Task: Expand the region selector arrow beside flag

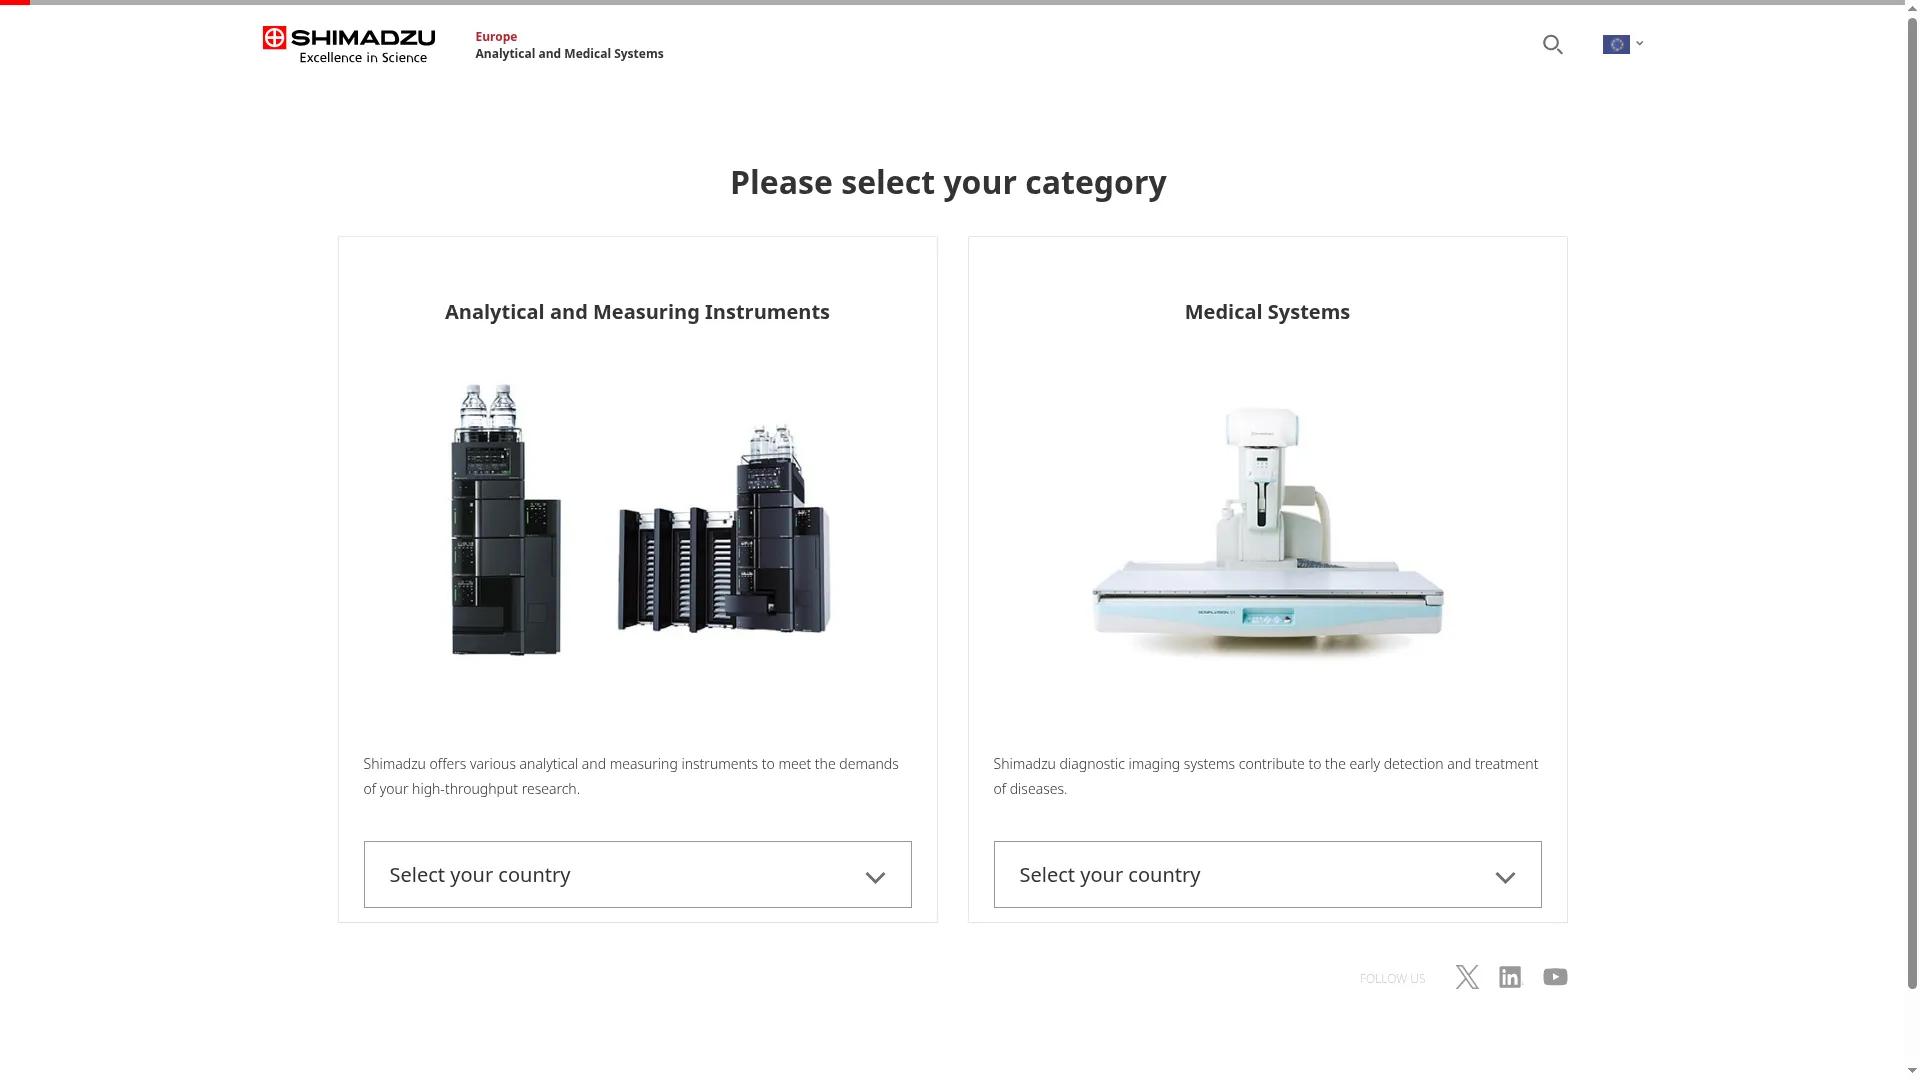Action: (1640, 43)
